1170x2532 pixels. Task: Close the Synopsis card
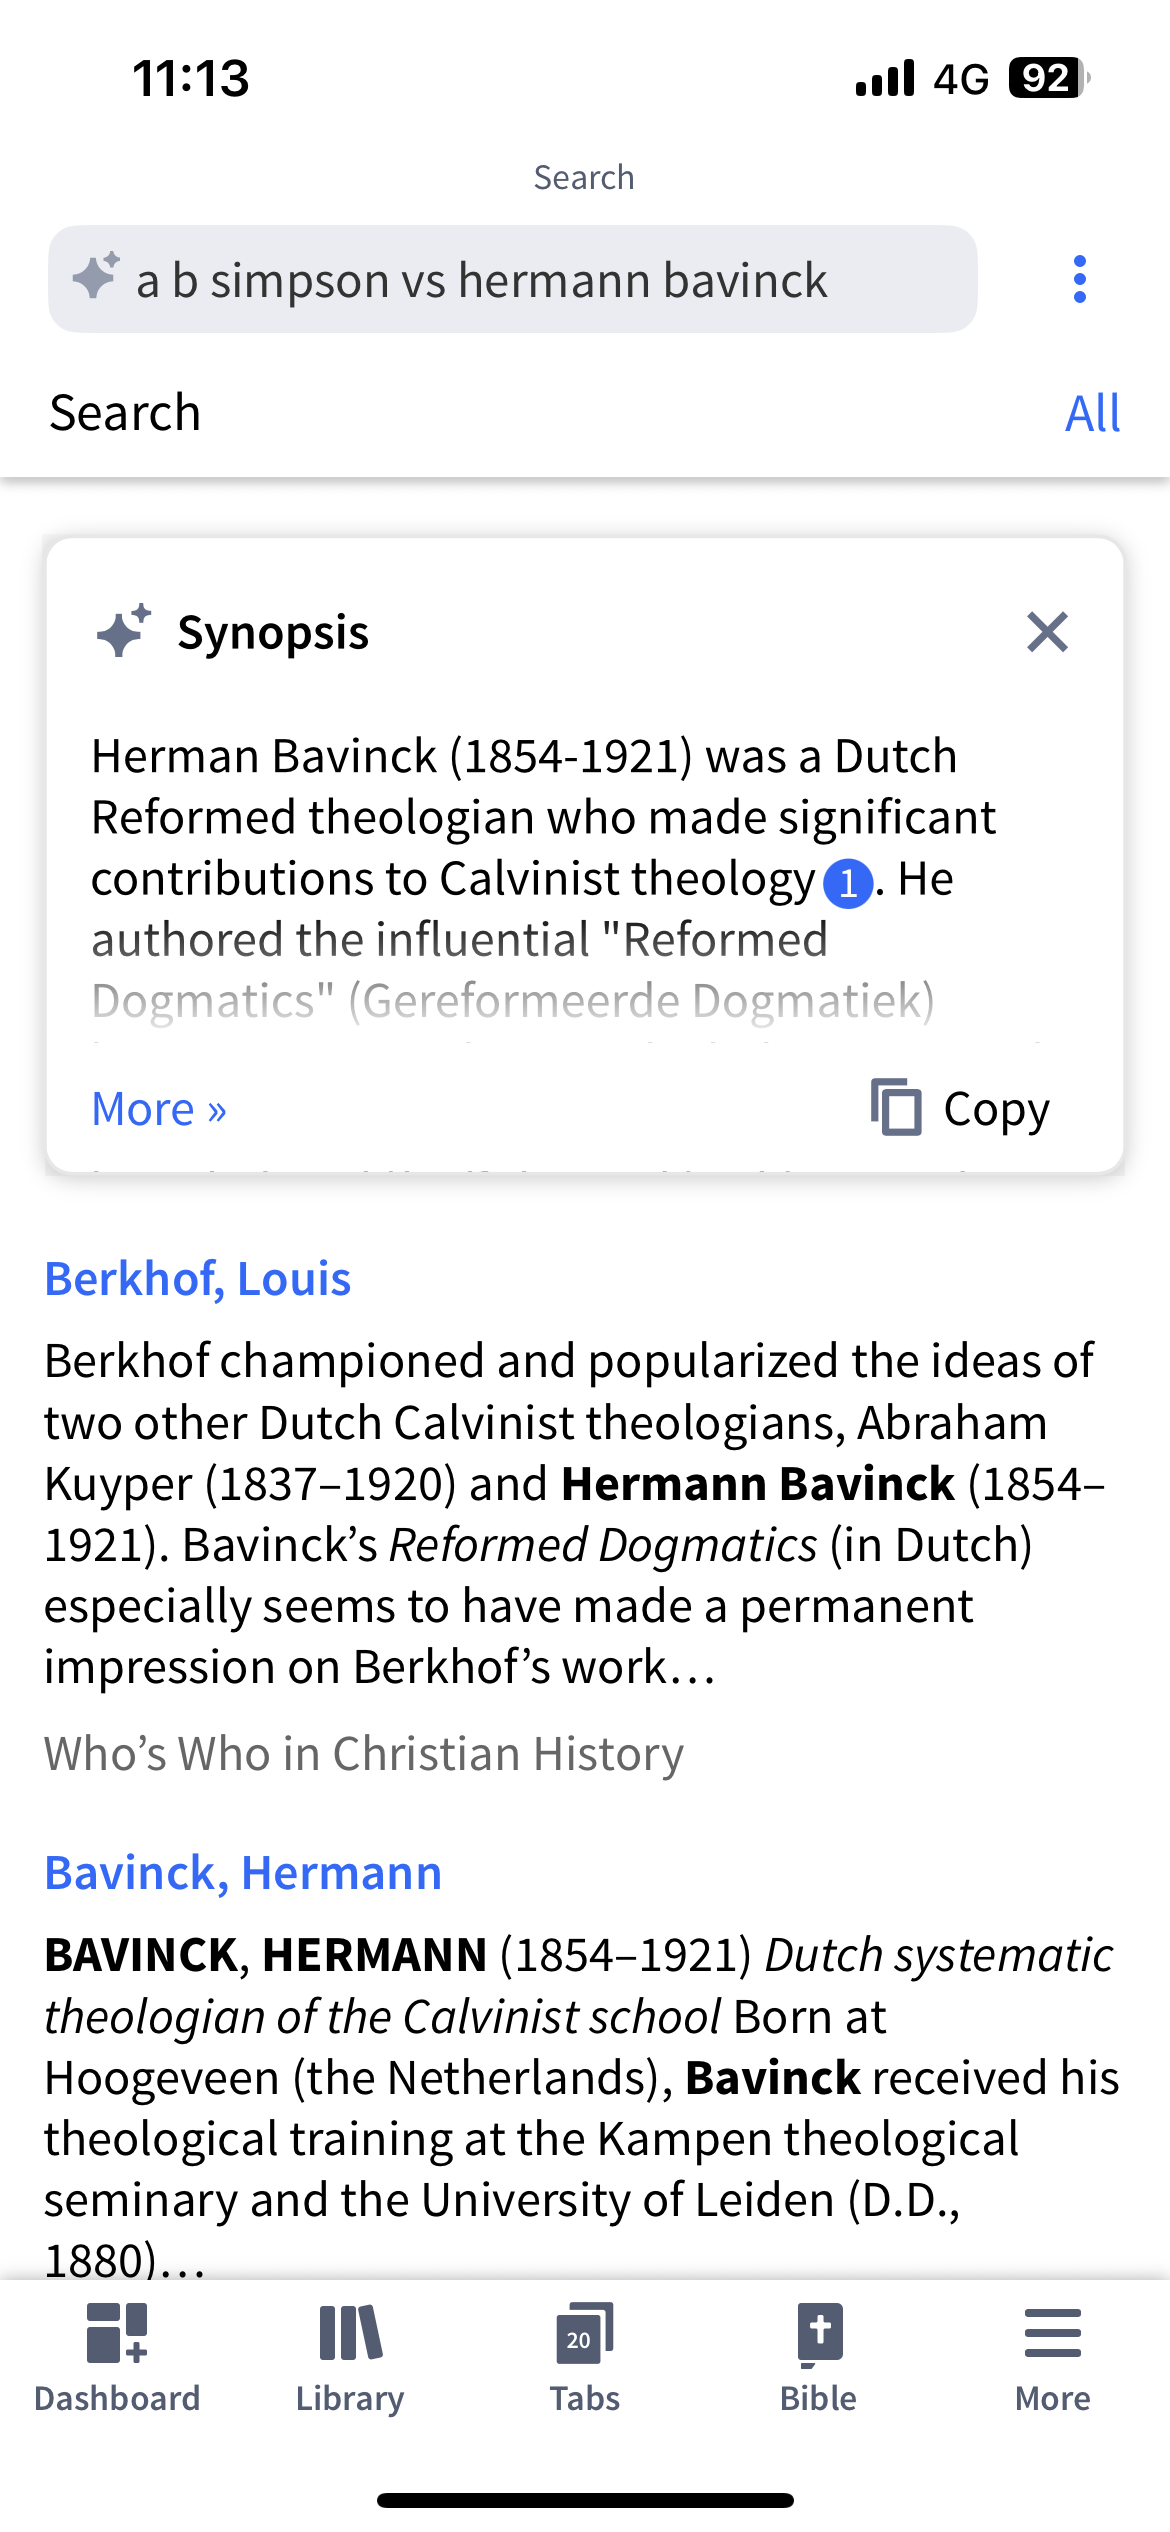coord(1047,632)
